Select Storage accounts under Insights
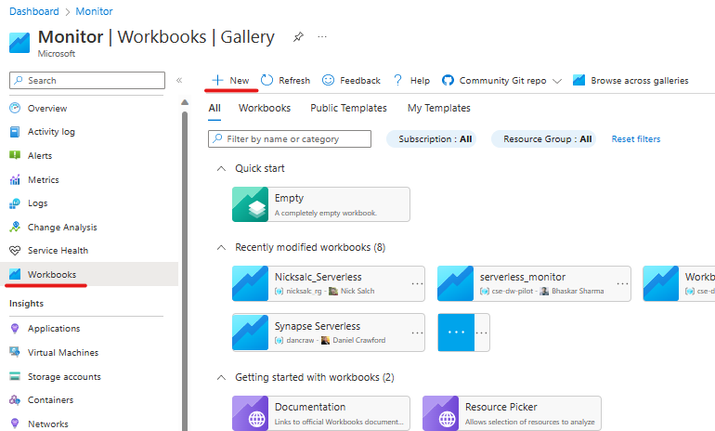The height and width of the screenshot is (431, 715). coord(64,377)
